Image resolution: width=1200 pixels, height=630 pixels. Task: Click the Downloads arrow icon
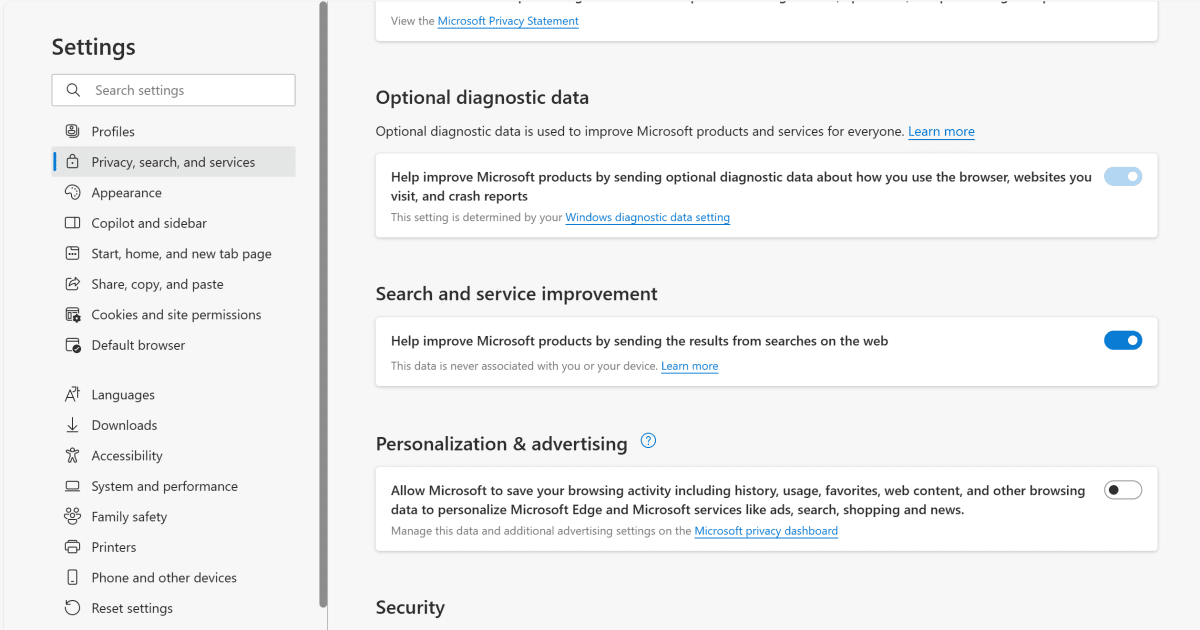tap(72, 425)
